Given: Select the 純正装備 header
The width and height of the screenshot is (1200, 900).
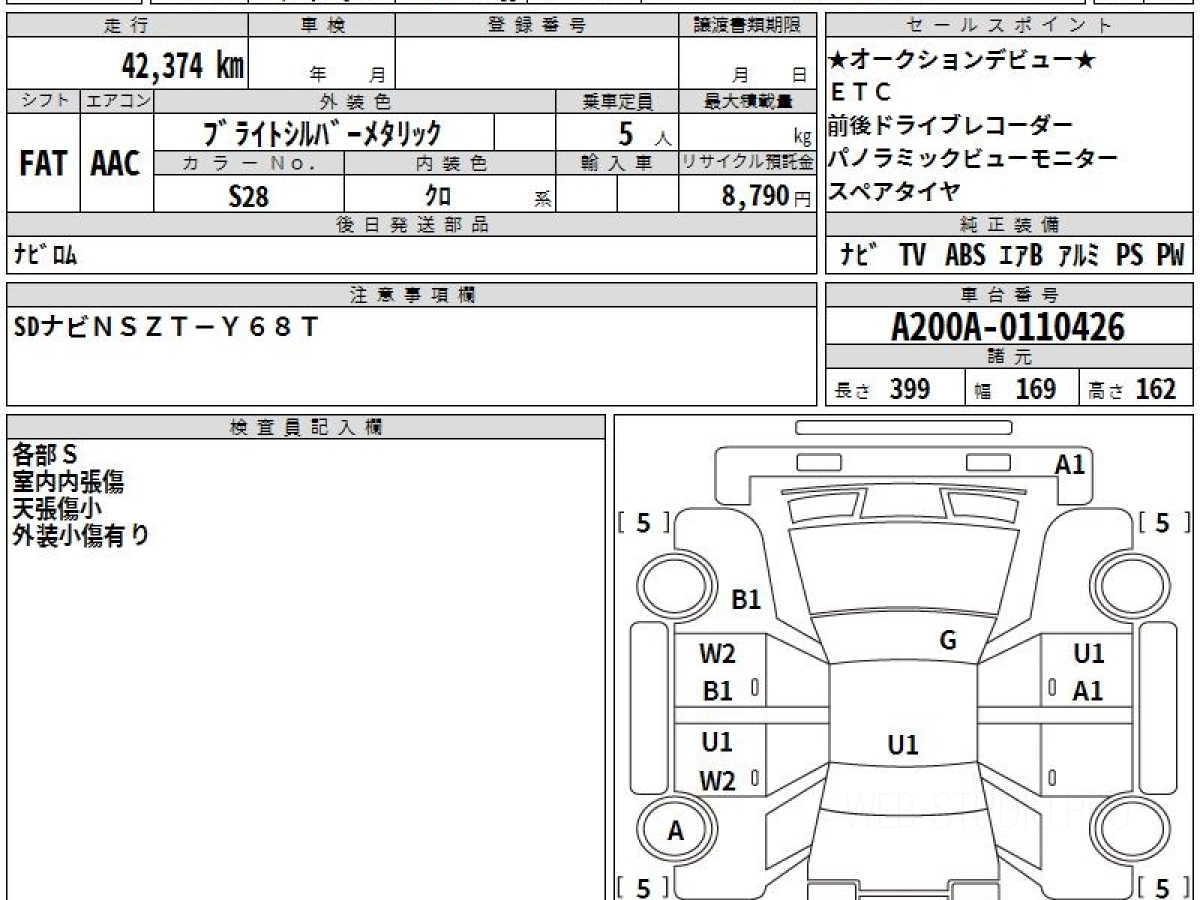Looking at the screenshot, I should click(x=1010, y=225).
